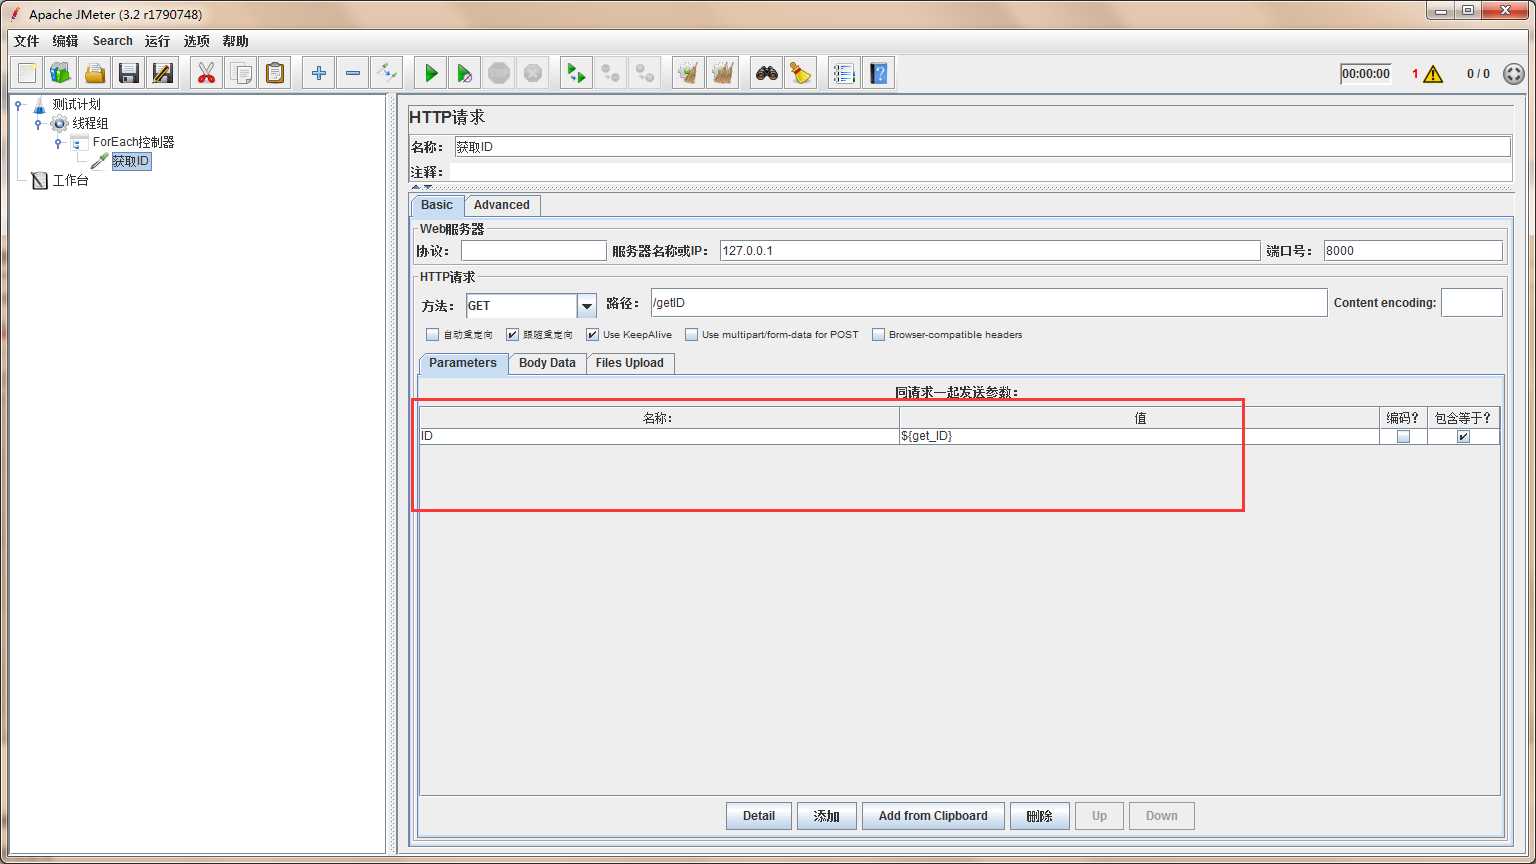The image size is (1536, 864).
Task: Click the Toggle enable/disable toolbar icon
Action: [387, 73]
